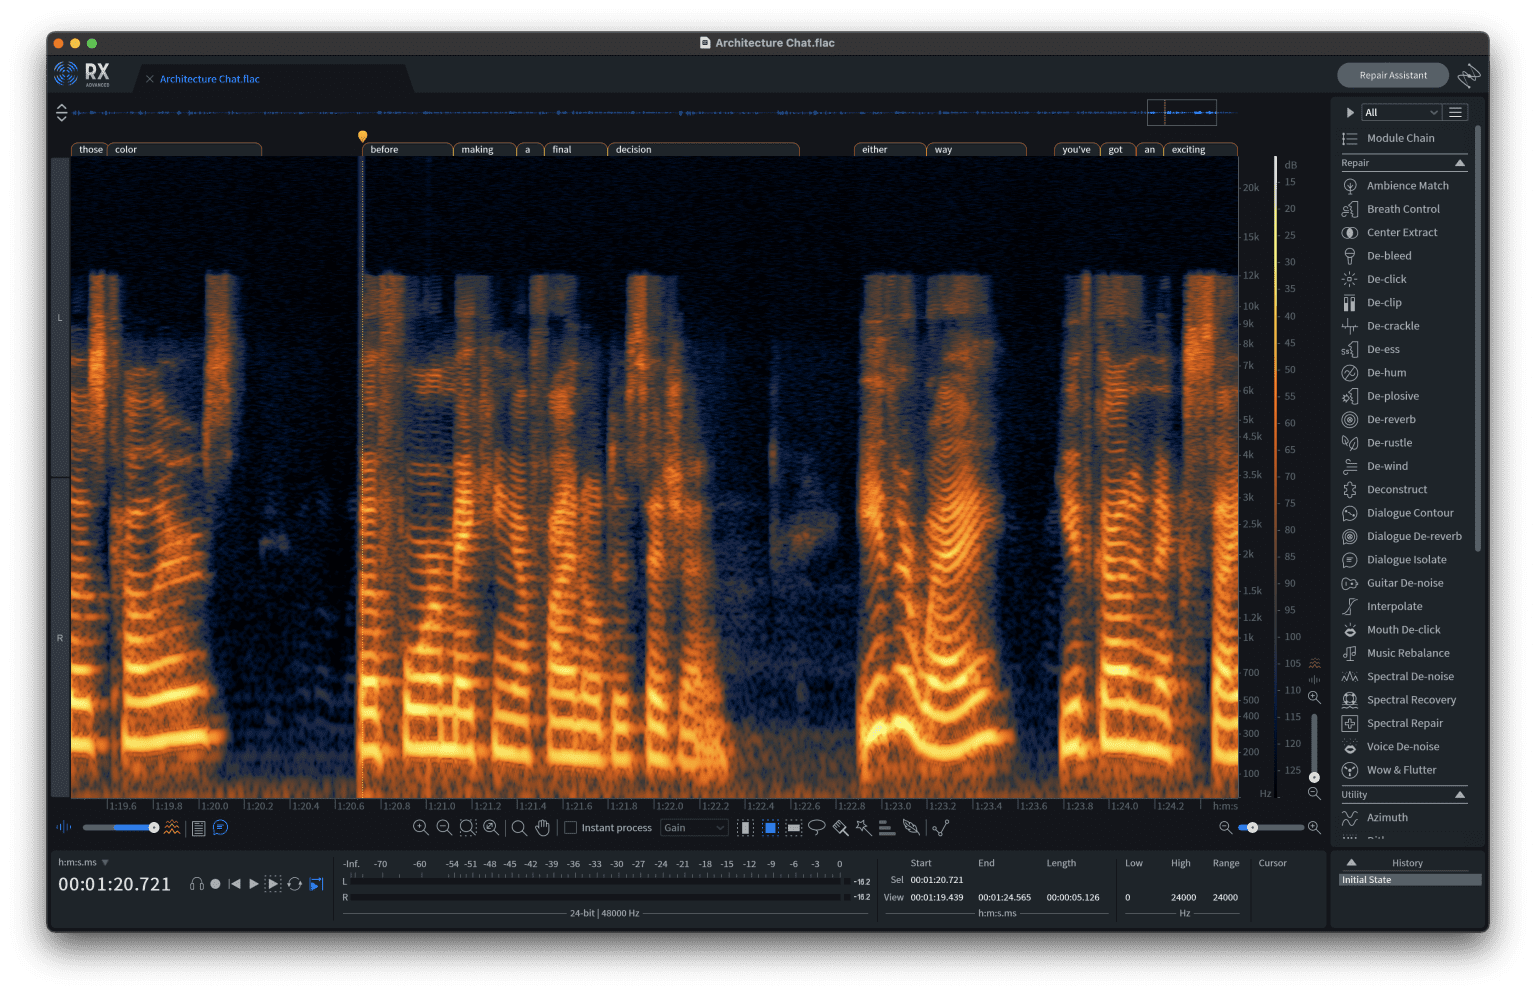Open the Spectral De-noise module
The width and height of the screenshot is (1536, 994).
(1409, 676)
